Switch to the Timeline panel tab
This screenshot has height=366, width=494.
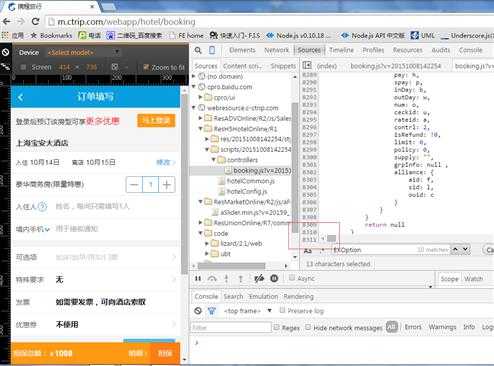[x=341, y=50]
